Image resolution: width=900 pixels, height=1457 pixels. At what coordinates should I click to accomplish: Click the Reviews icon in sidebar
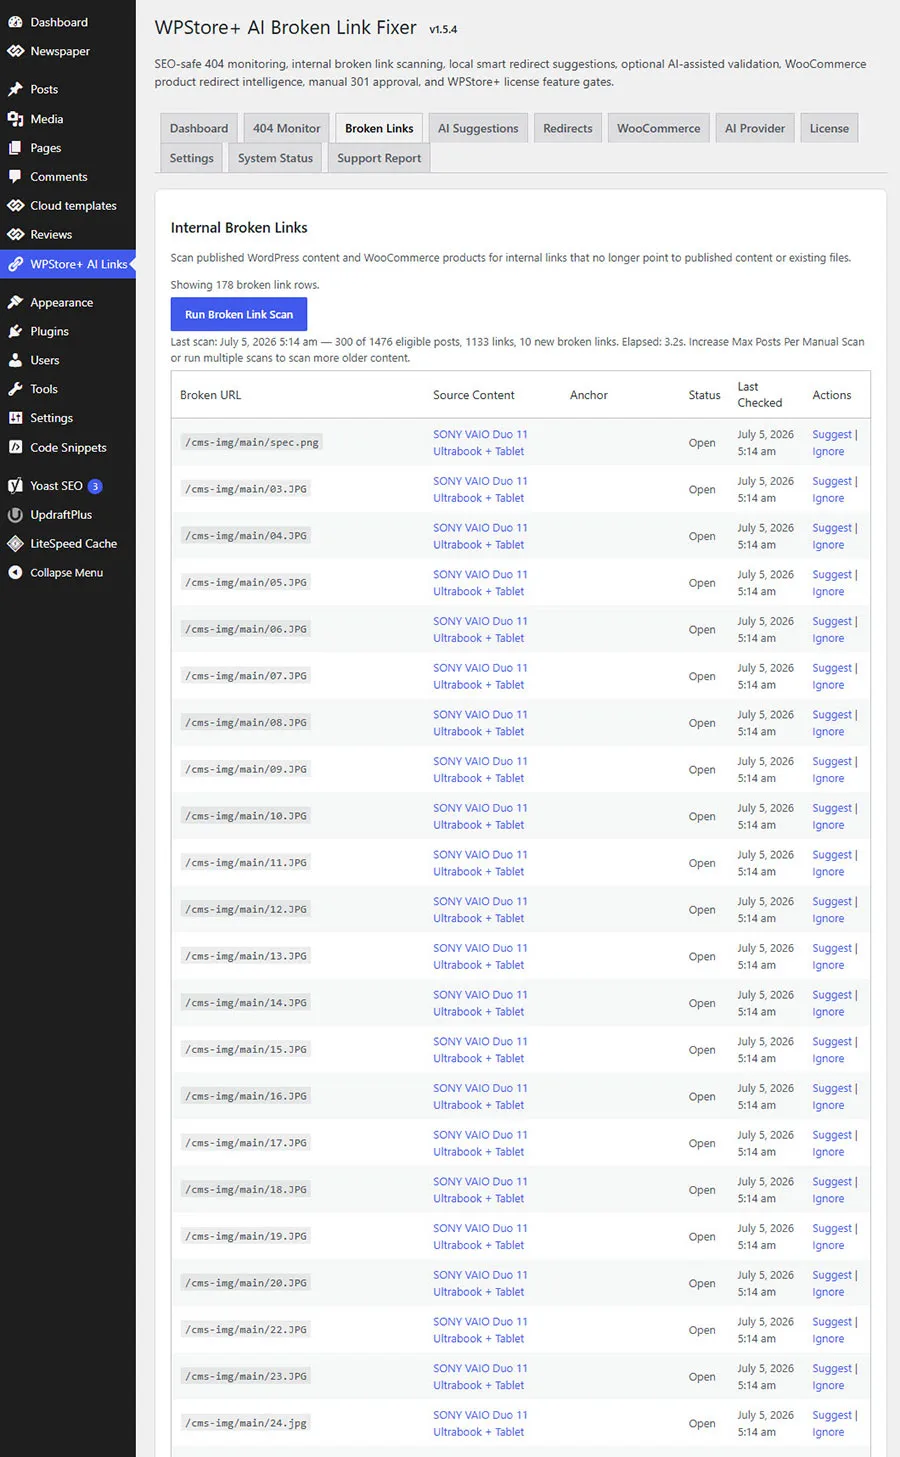pos(15,234)
